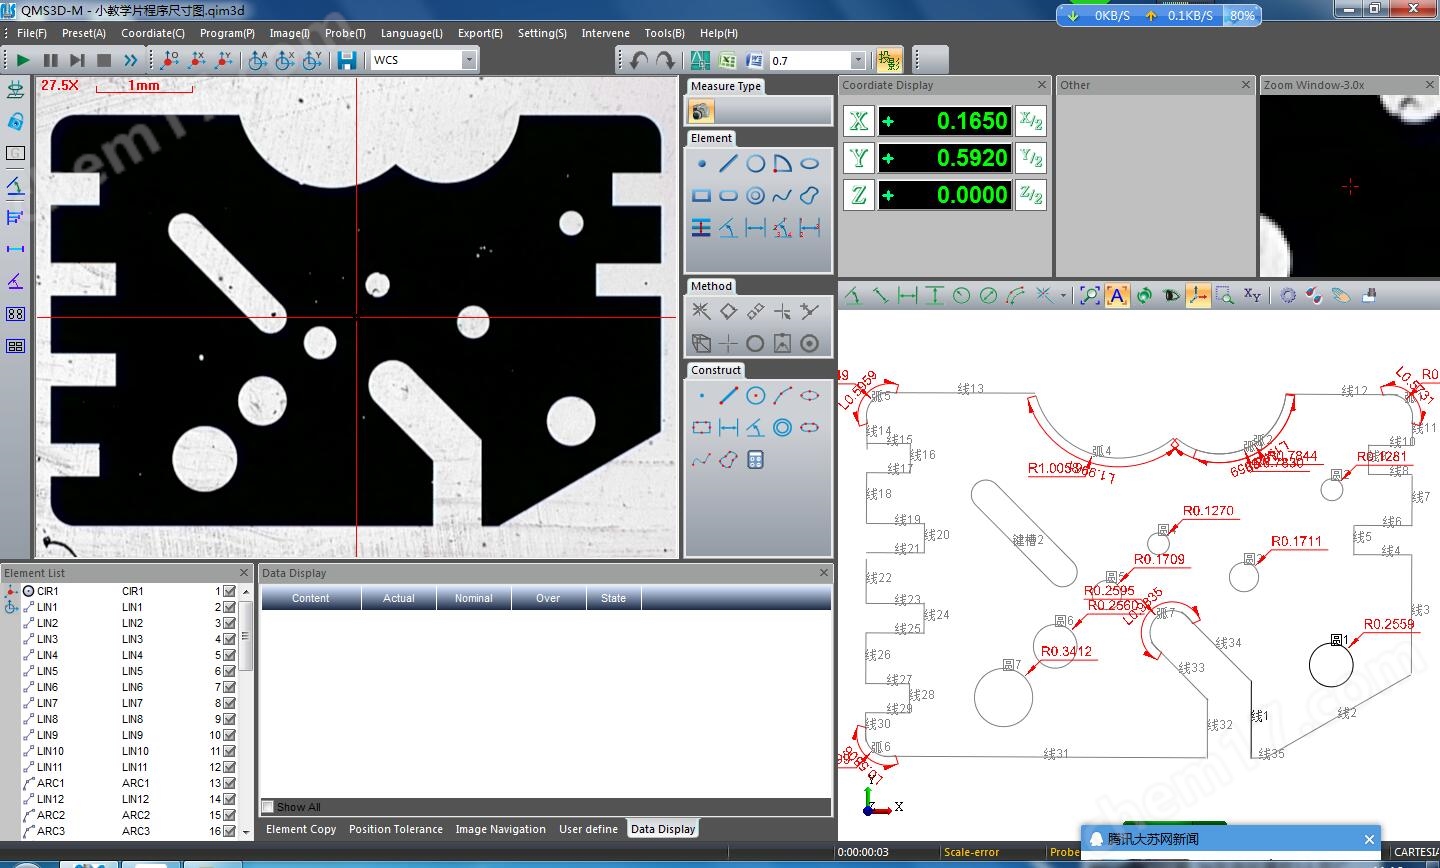Open dropdown arrow beside the intersection tool
The width and height of the screenshot is (1440, 868).
point(1062,295)
